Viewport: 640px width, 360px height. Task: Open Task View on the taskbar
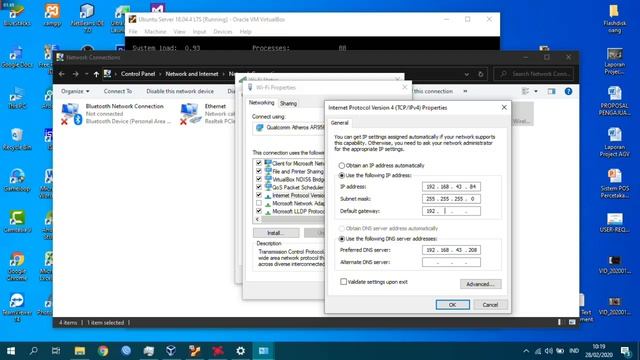coord(56,351)
